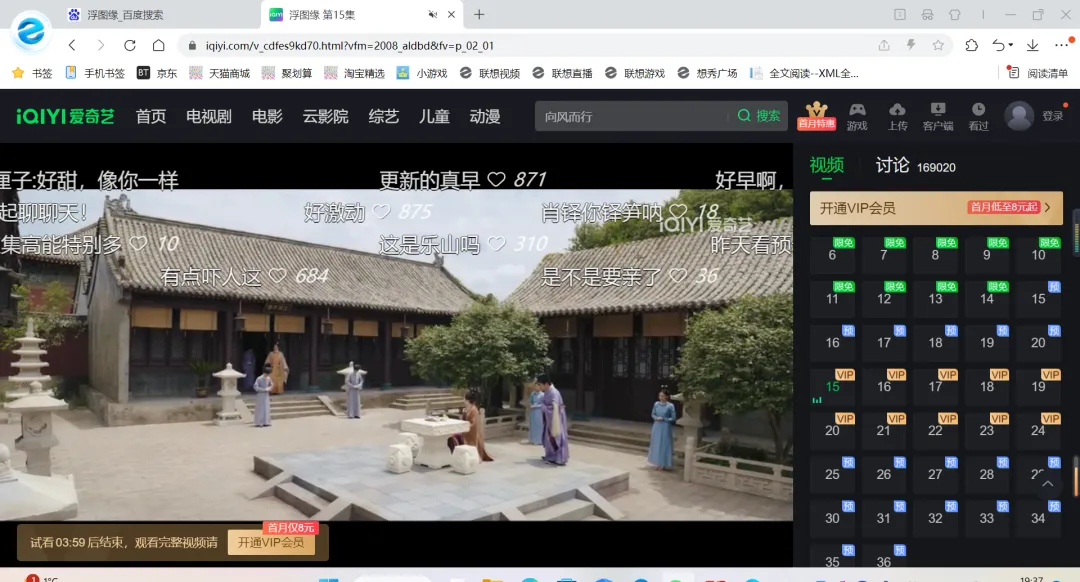This screenshot has height=582, width=1080.
Task: Select preview episode 28
Action: (x=987, y=475)
